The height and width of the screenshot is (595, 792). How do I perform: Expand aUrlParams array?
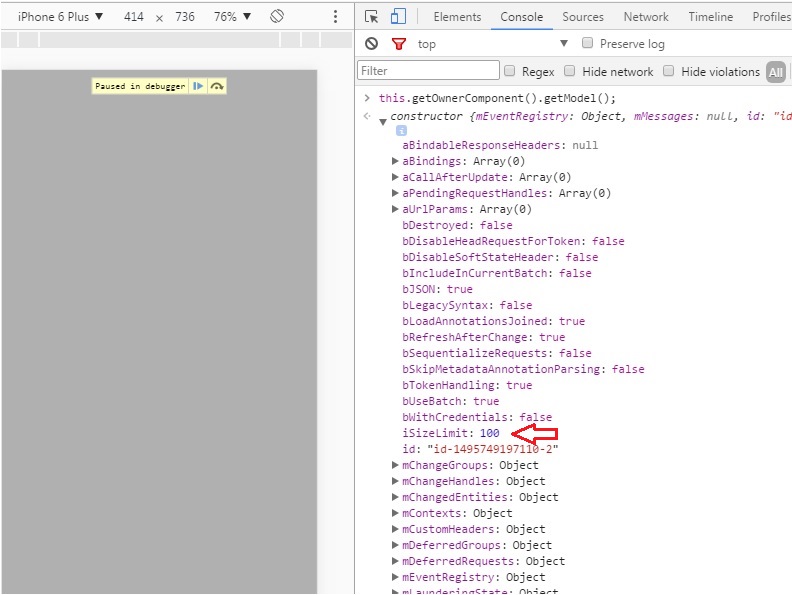395,209
